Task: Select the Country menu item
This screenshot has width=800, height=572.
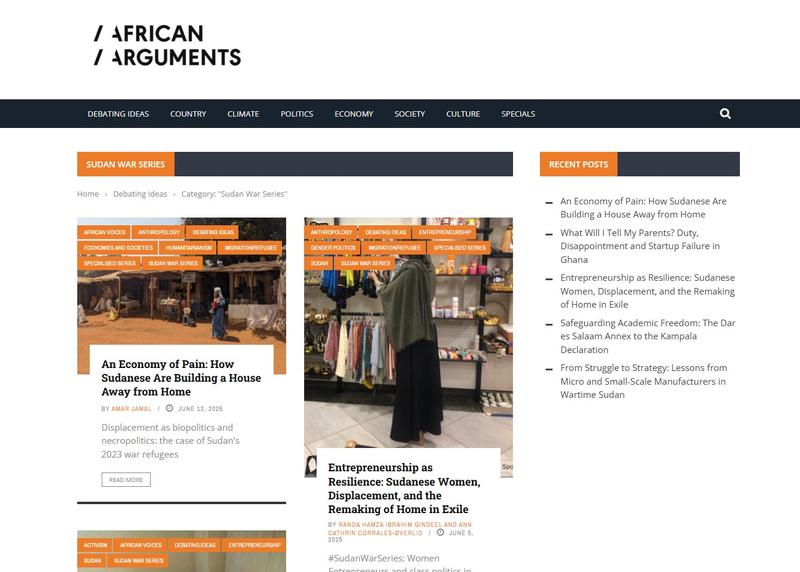Action: coord(188,114)
